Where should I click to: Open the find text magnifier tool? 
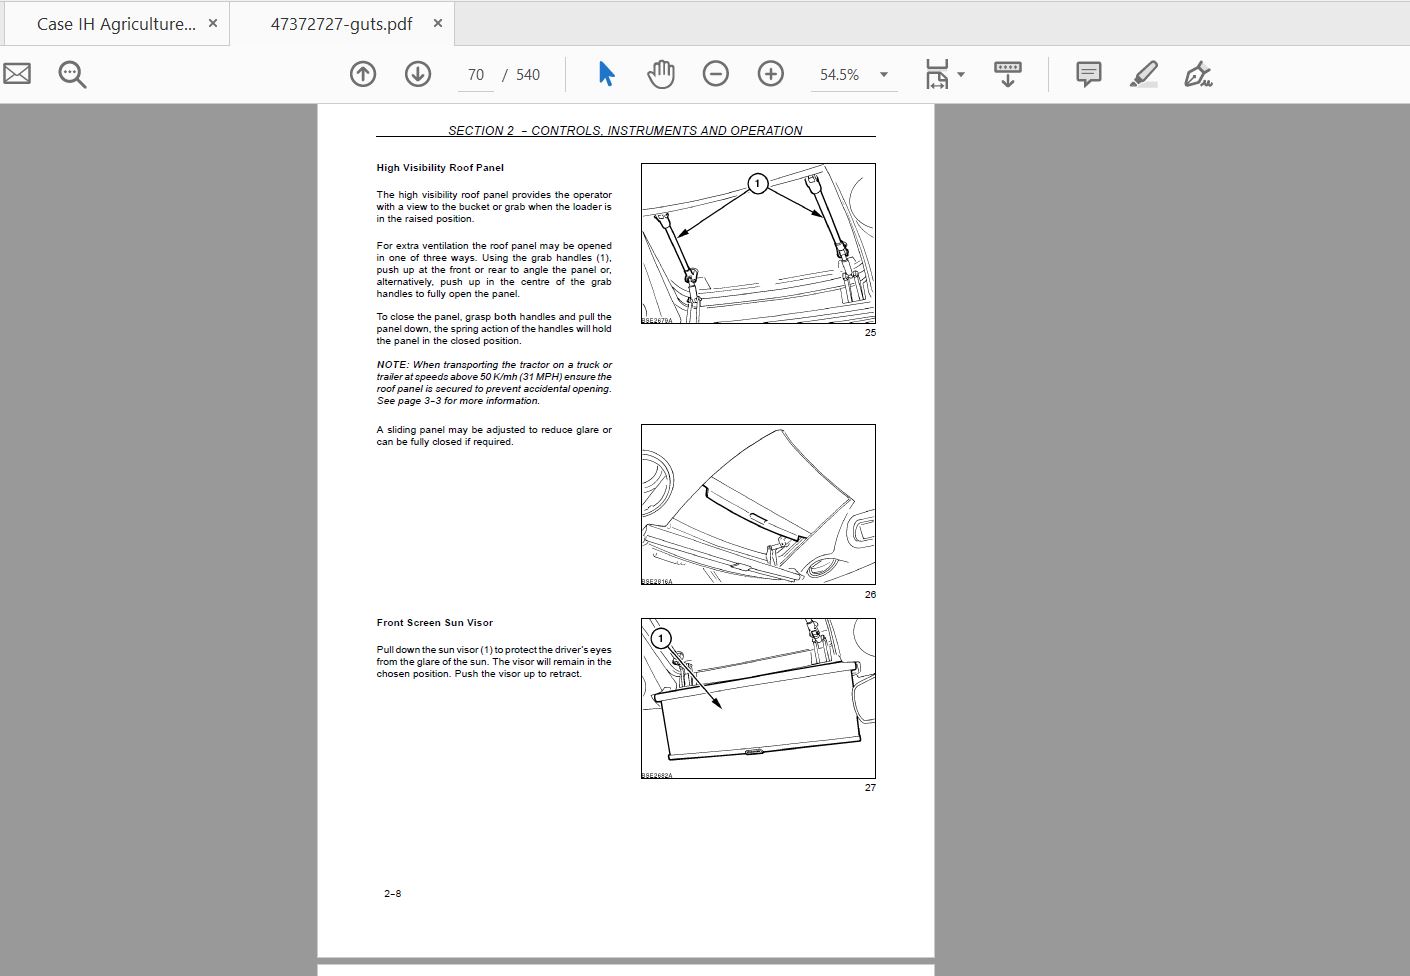pyautogui.click(x=72, y=74)
